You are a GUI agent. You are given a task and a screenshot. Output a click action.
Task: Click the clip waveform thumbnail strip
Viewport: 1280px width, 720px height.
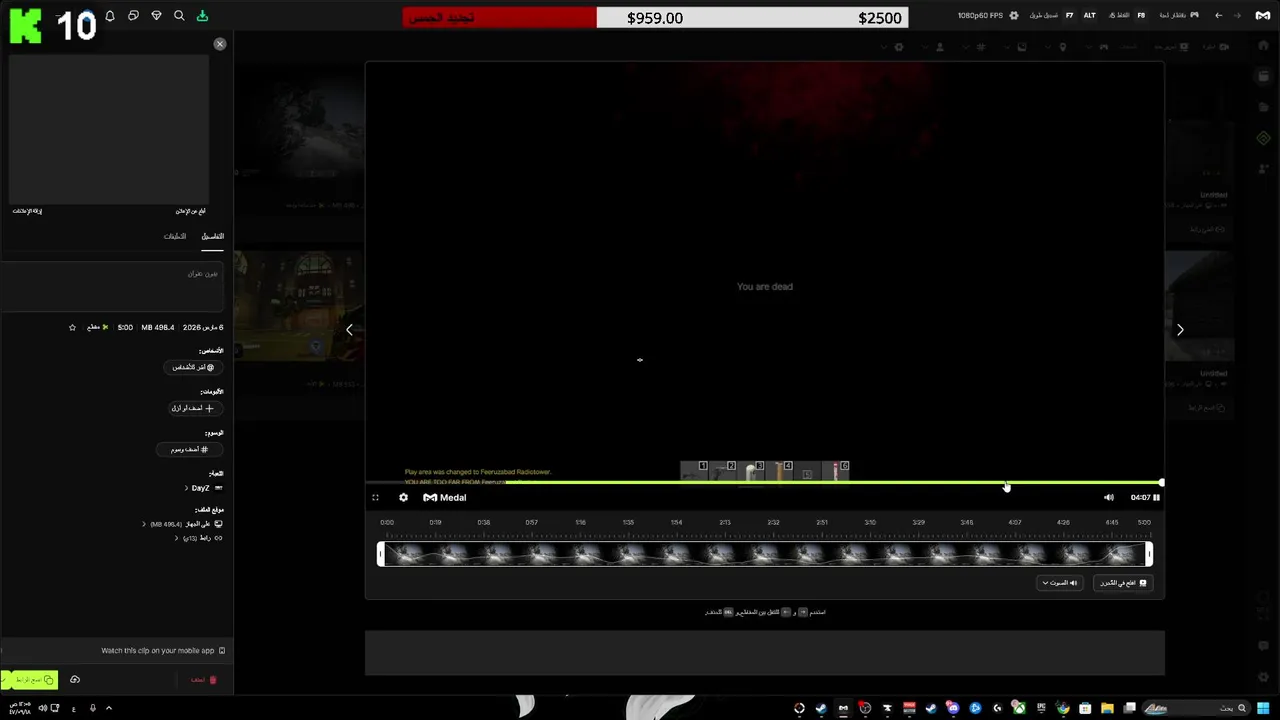pyautogui.click(x=765, y=554)
